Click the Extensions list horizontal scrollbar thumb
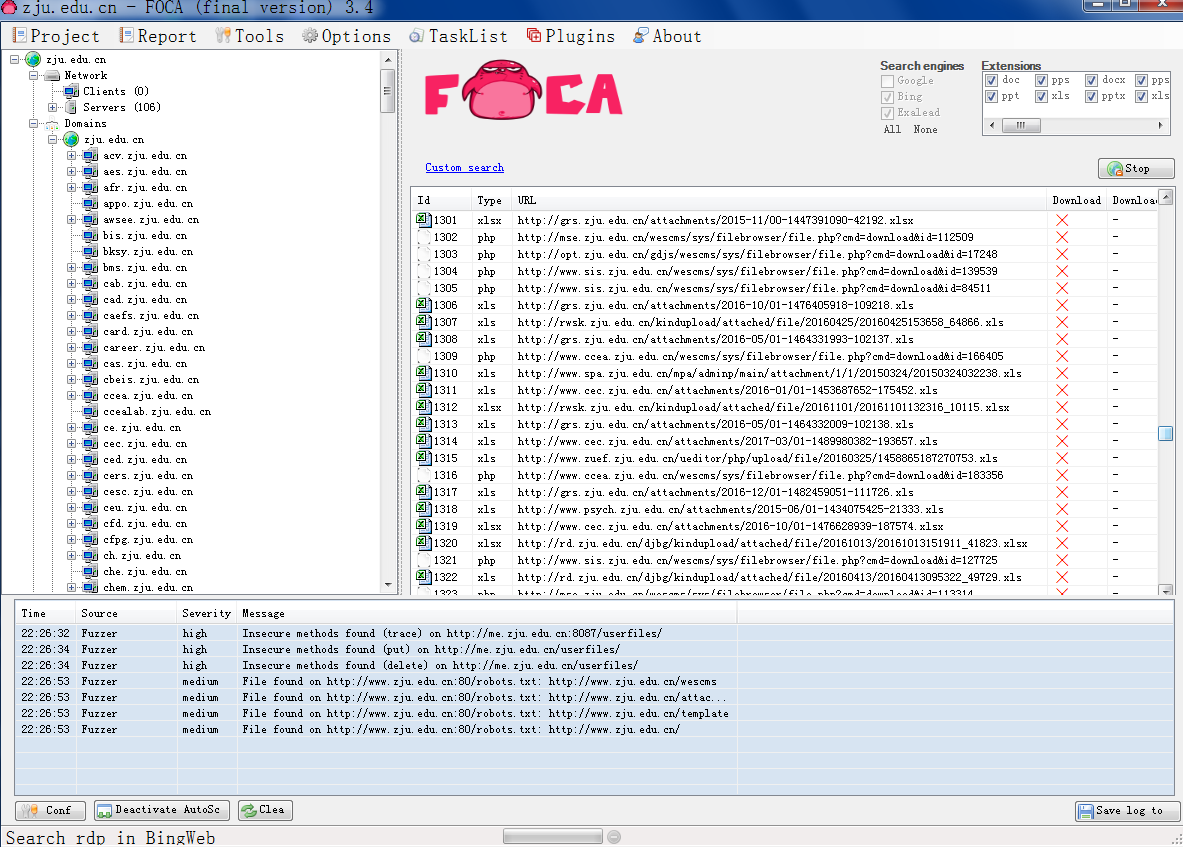This screenshot has height=847, width=1183. click(x=1022, y=125)
